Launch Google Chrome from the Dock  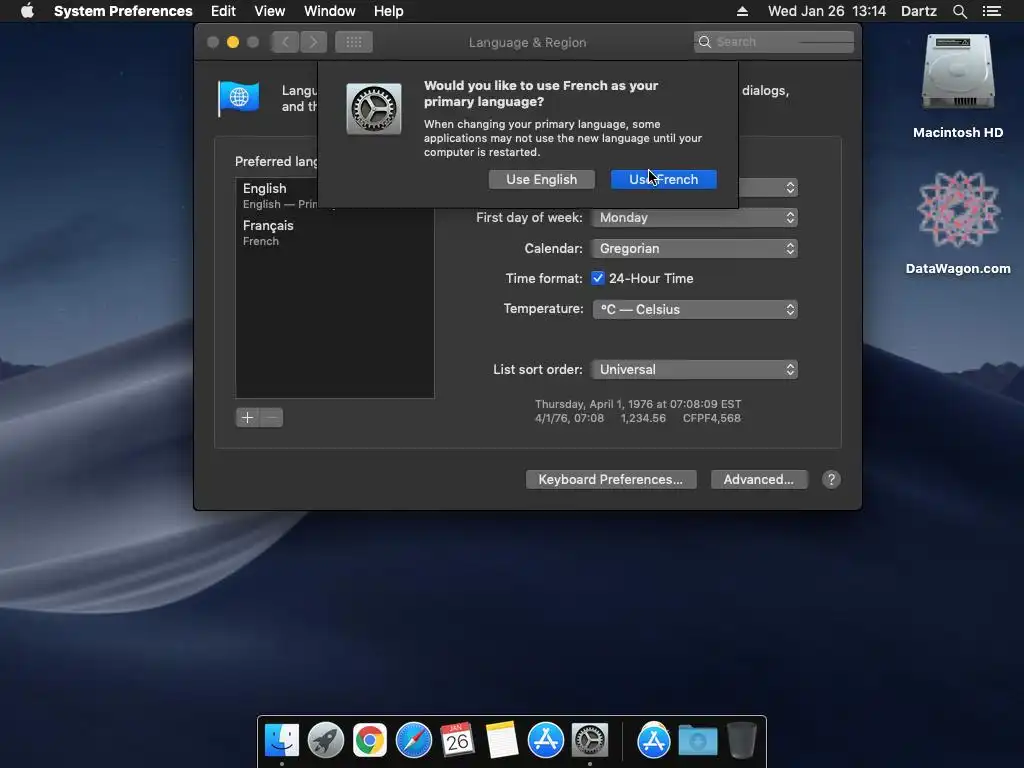[370, 740]
